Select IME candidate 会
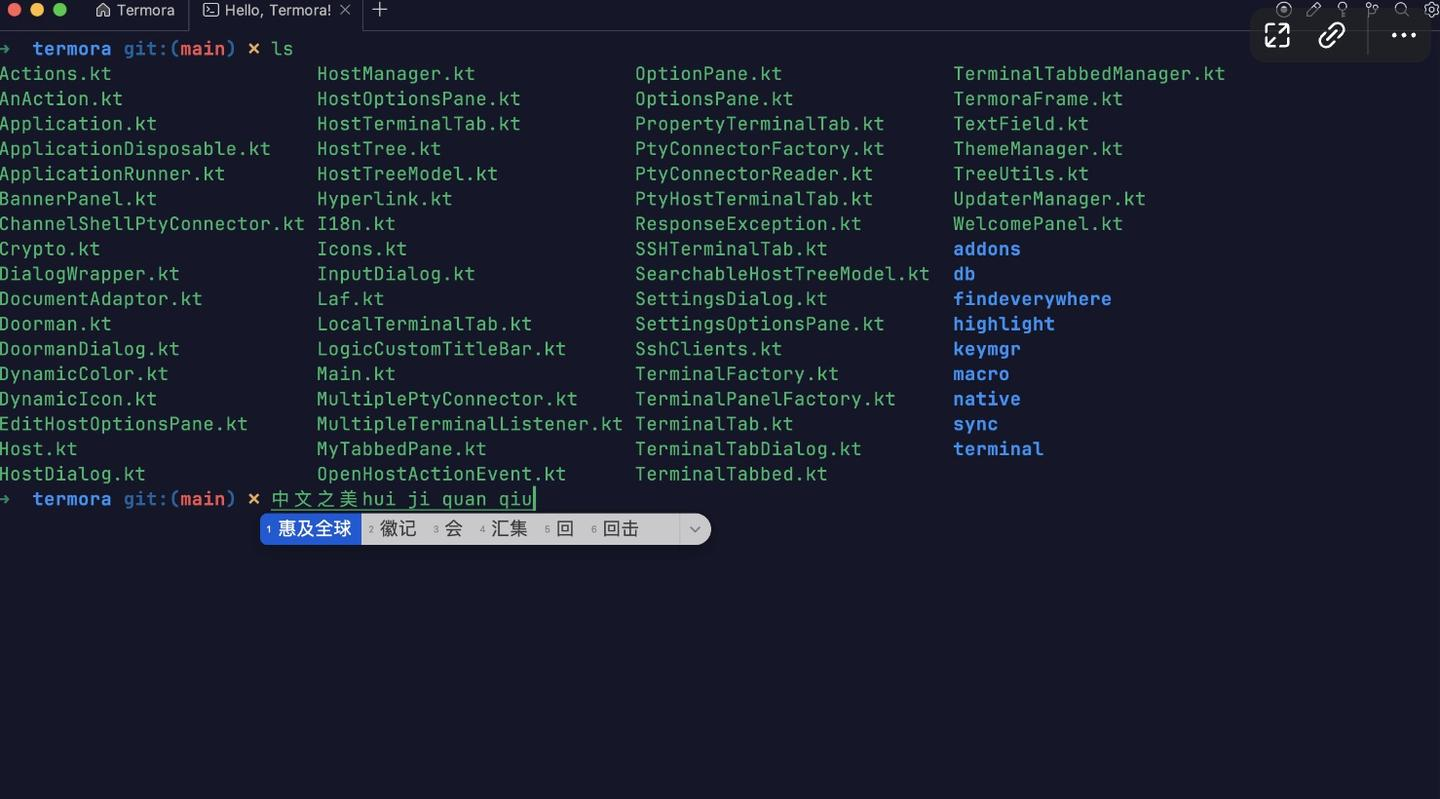The height and width of the screenshot is (799, 1440). coord(448,529)
